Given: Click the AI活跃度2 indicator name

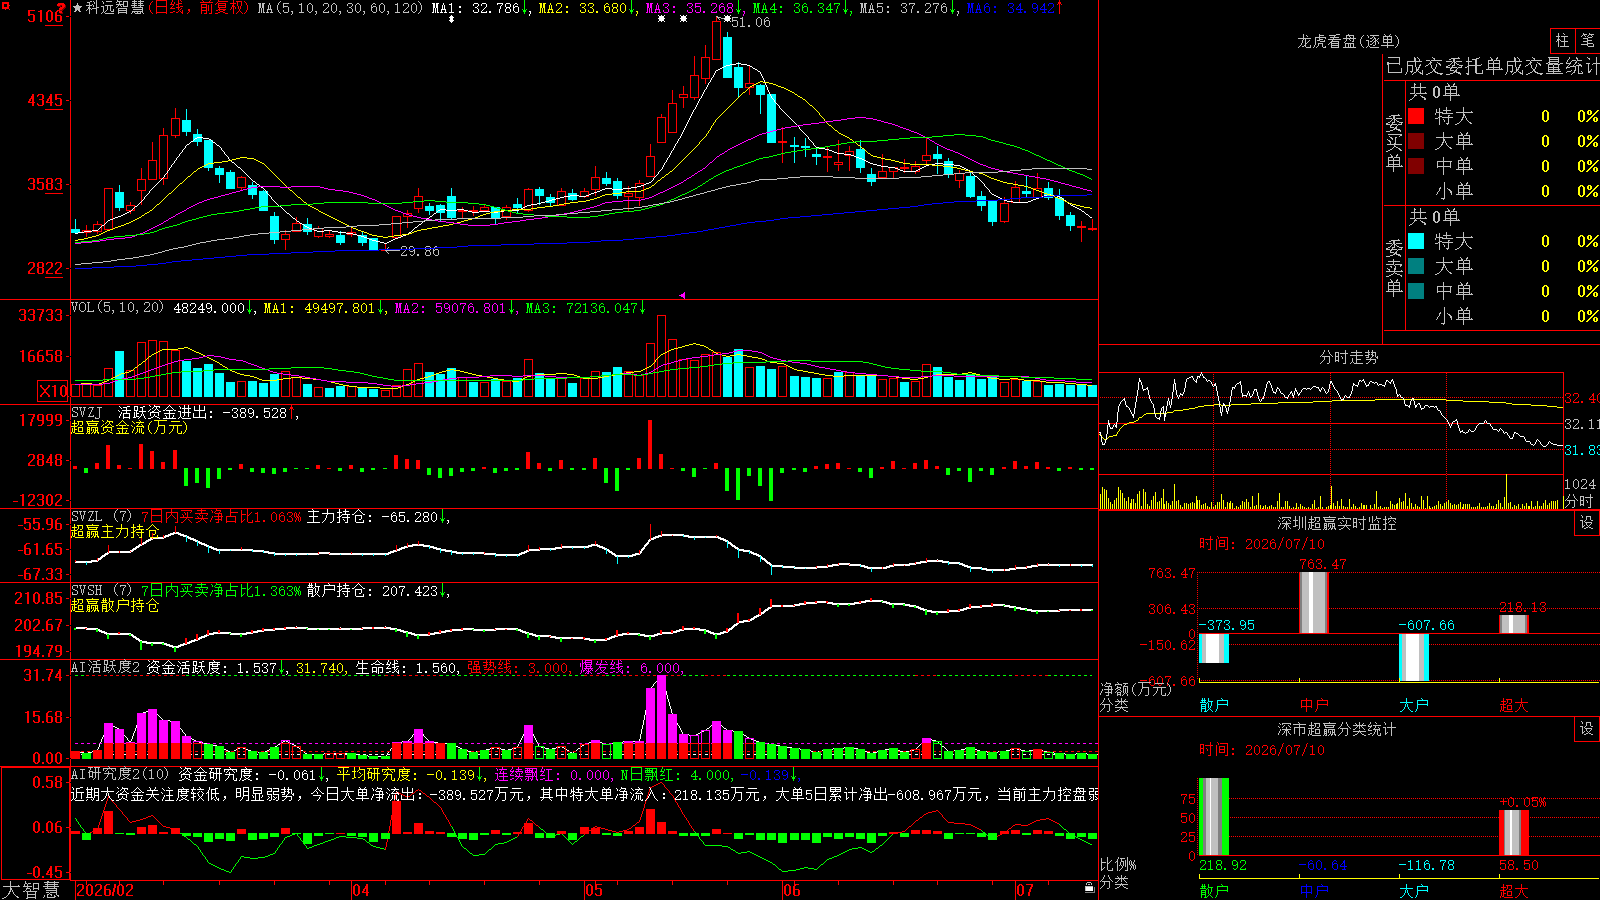Looking at the screenshot, I should pos(106,667).
